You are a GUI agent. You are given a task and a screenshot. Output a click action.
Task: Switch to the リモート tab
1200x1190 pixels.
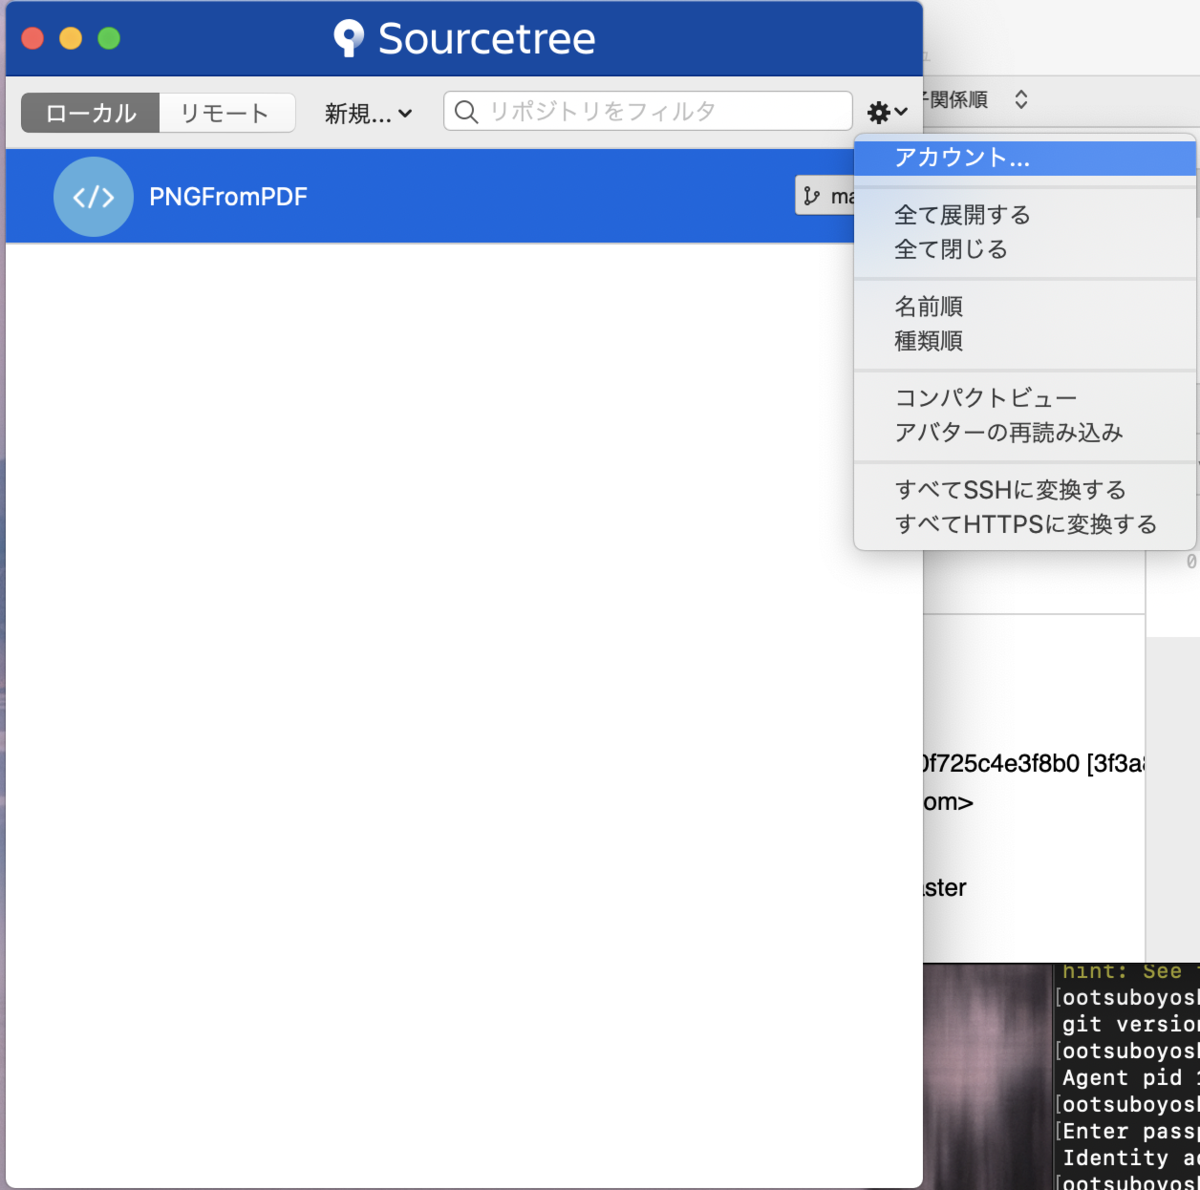point(226,113)
